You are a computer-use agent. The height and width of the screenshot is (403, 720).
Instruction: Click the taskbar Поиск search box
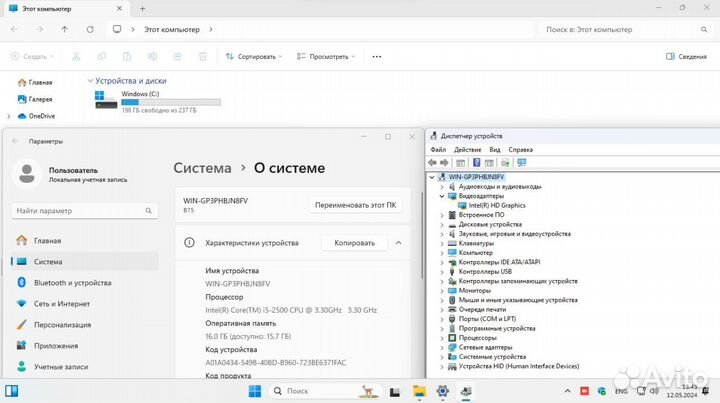pyautogui.click(x=325, y=391)
